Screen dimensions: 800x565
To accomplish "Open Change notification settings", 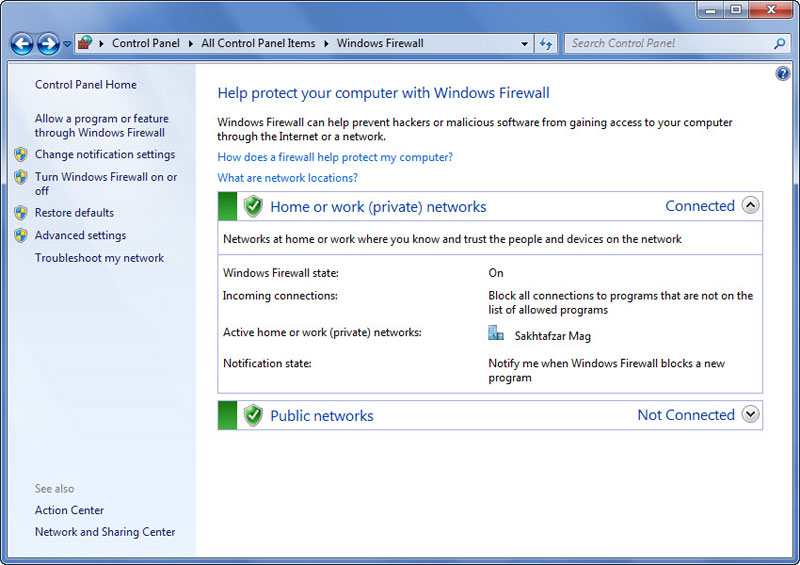I will pos(105,154).
